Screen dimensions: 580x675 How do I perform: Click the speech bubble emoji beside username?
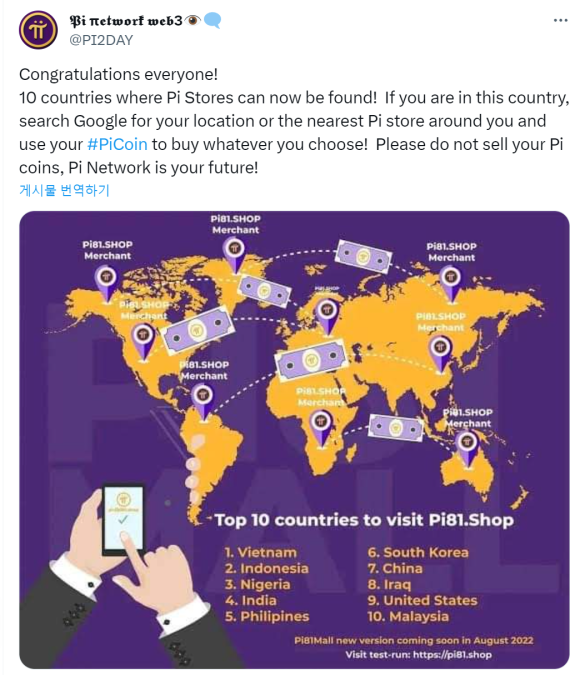212,20
